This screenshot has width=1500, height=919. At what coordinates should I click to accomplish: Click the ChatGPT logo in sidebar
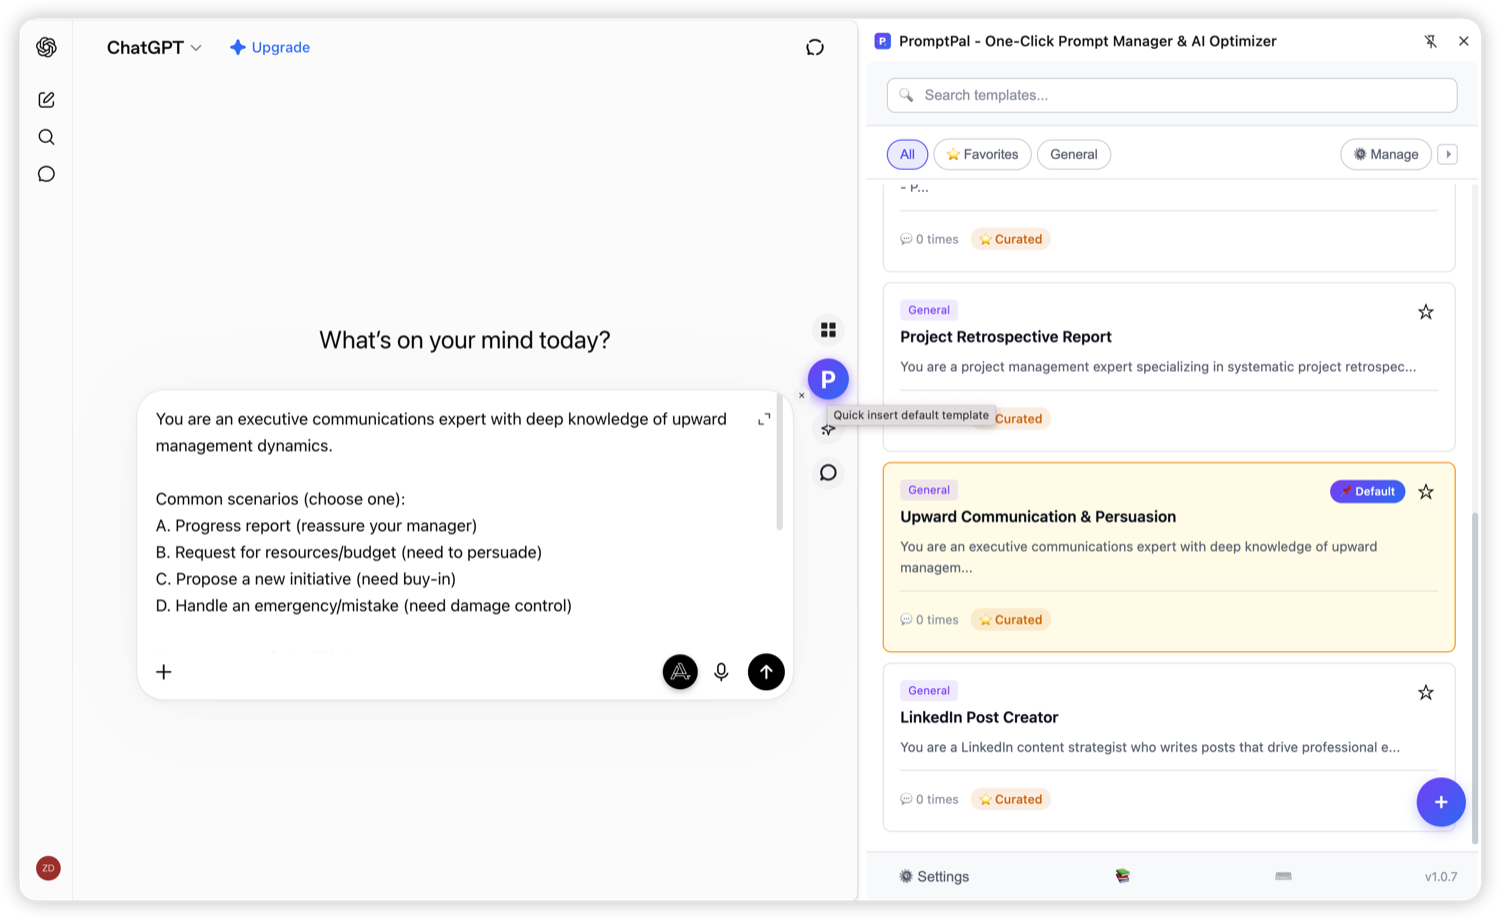point(46,47)
